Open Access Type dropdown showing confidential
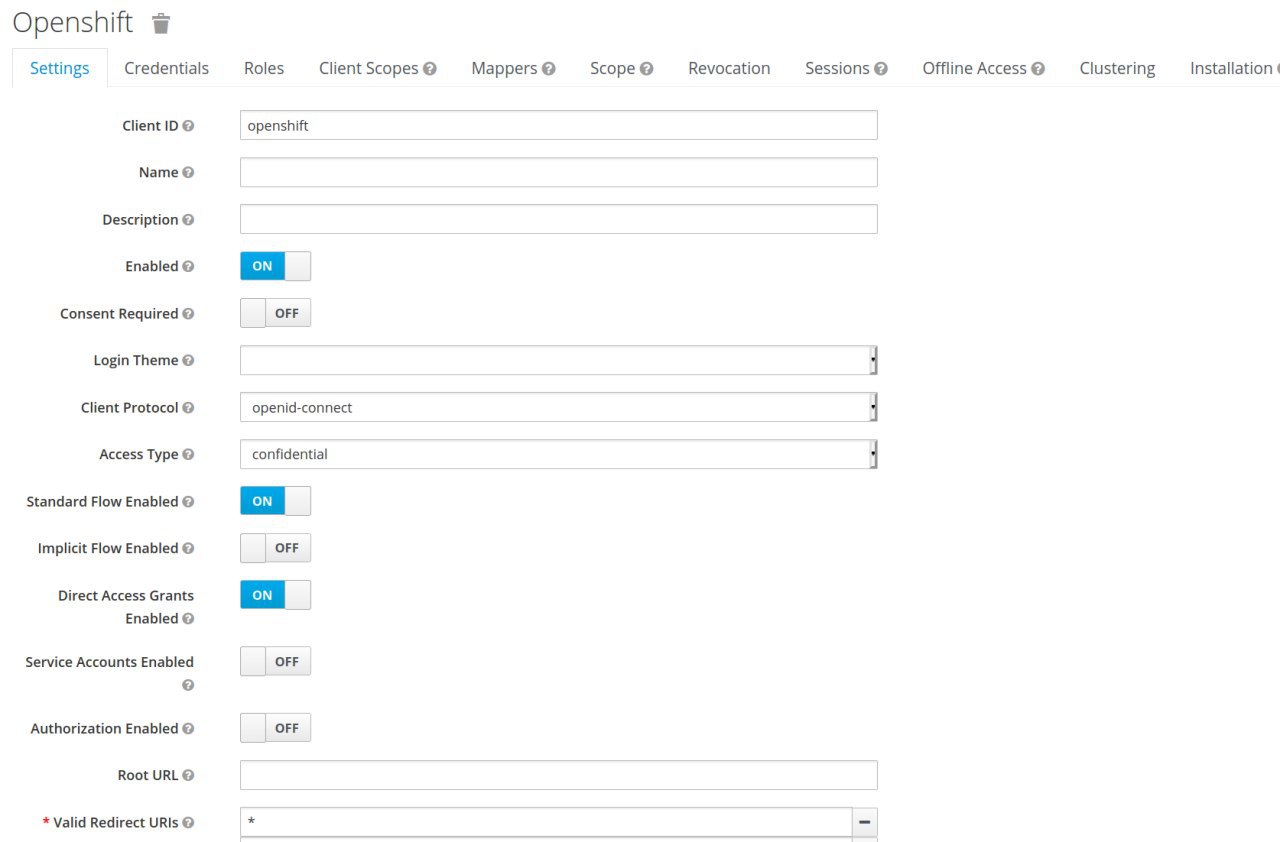The height and width of the screenshot is (842, 1280). [558, 454]
